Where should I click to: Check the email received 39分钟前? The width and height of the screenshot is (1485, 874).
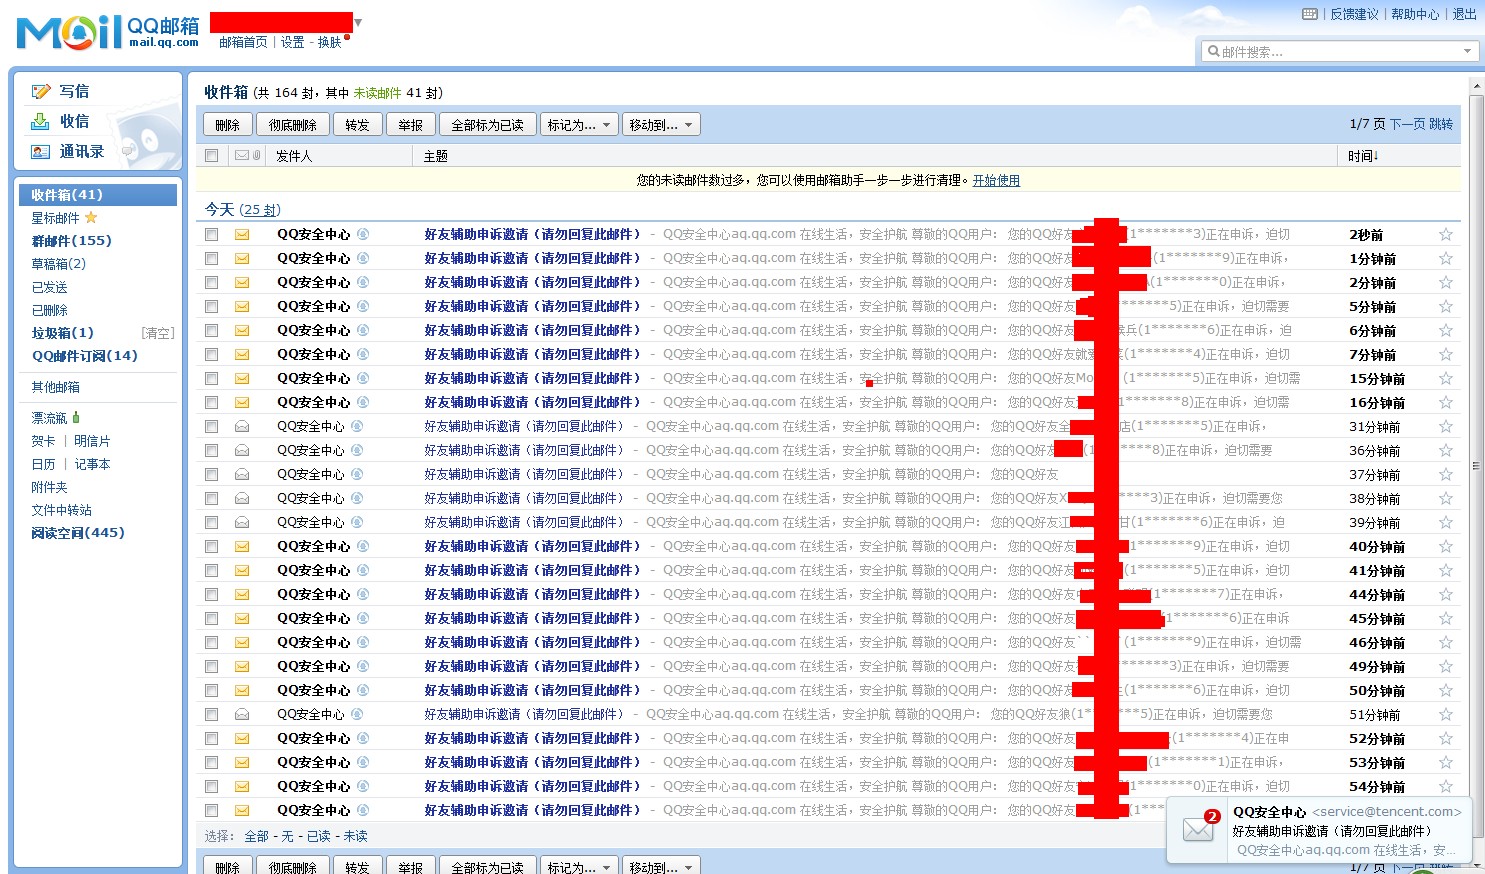tap(211, 522)
